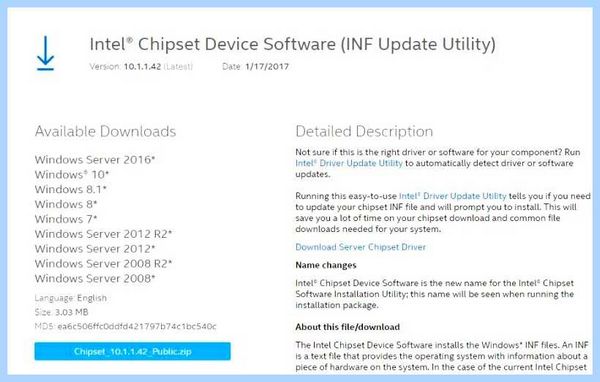Screen dimensions: 600x382
Task: Click the Available Downloads heading
Action: [105, 131]
